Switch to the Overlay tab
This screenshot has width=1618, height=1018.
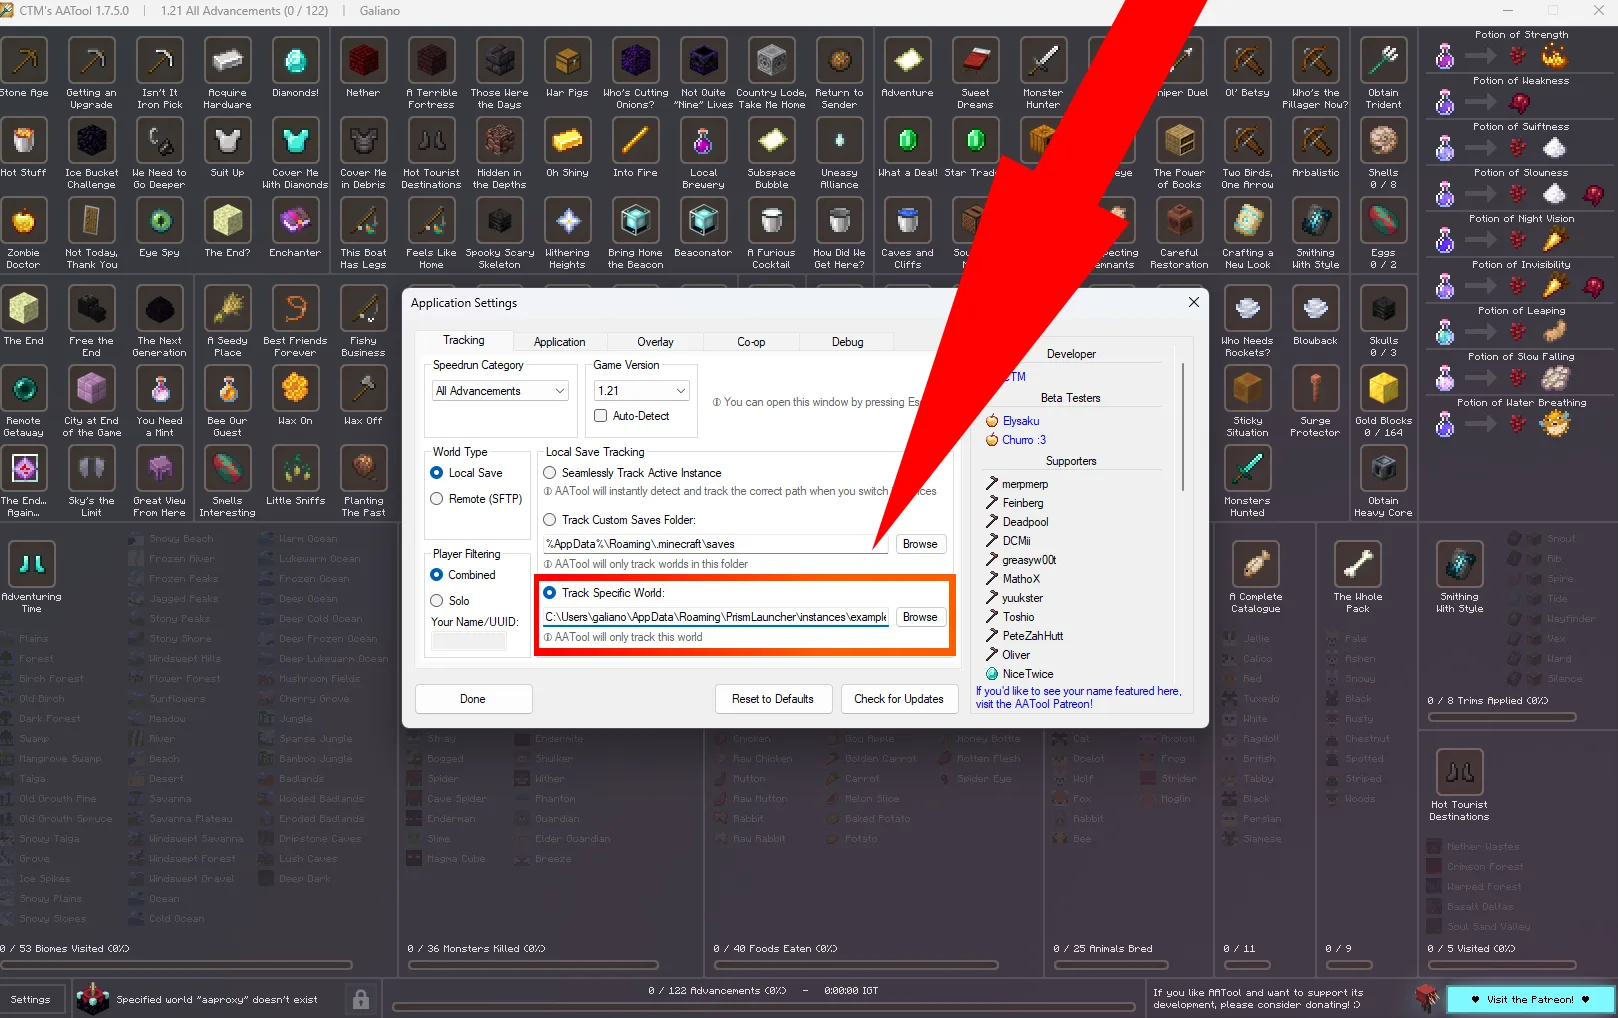pyautogui.click(x=655, y=342)
